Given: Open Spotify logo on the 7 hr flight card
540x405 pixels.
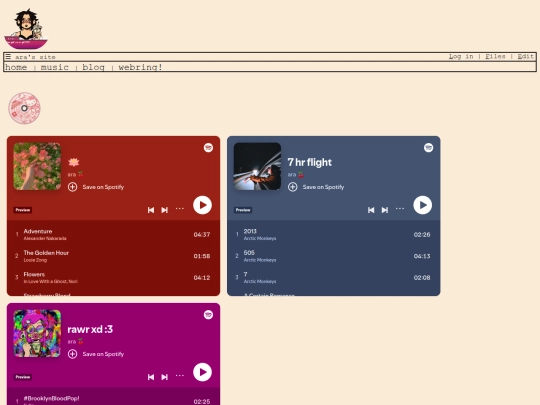Looking at the screenshot, I should pyautogui.click(x=428, y=148).
